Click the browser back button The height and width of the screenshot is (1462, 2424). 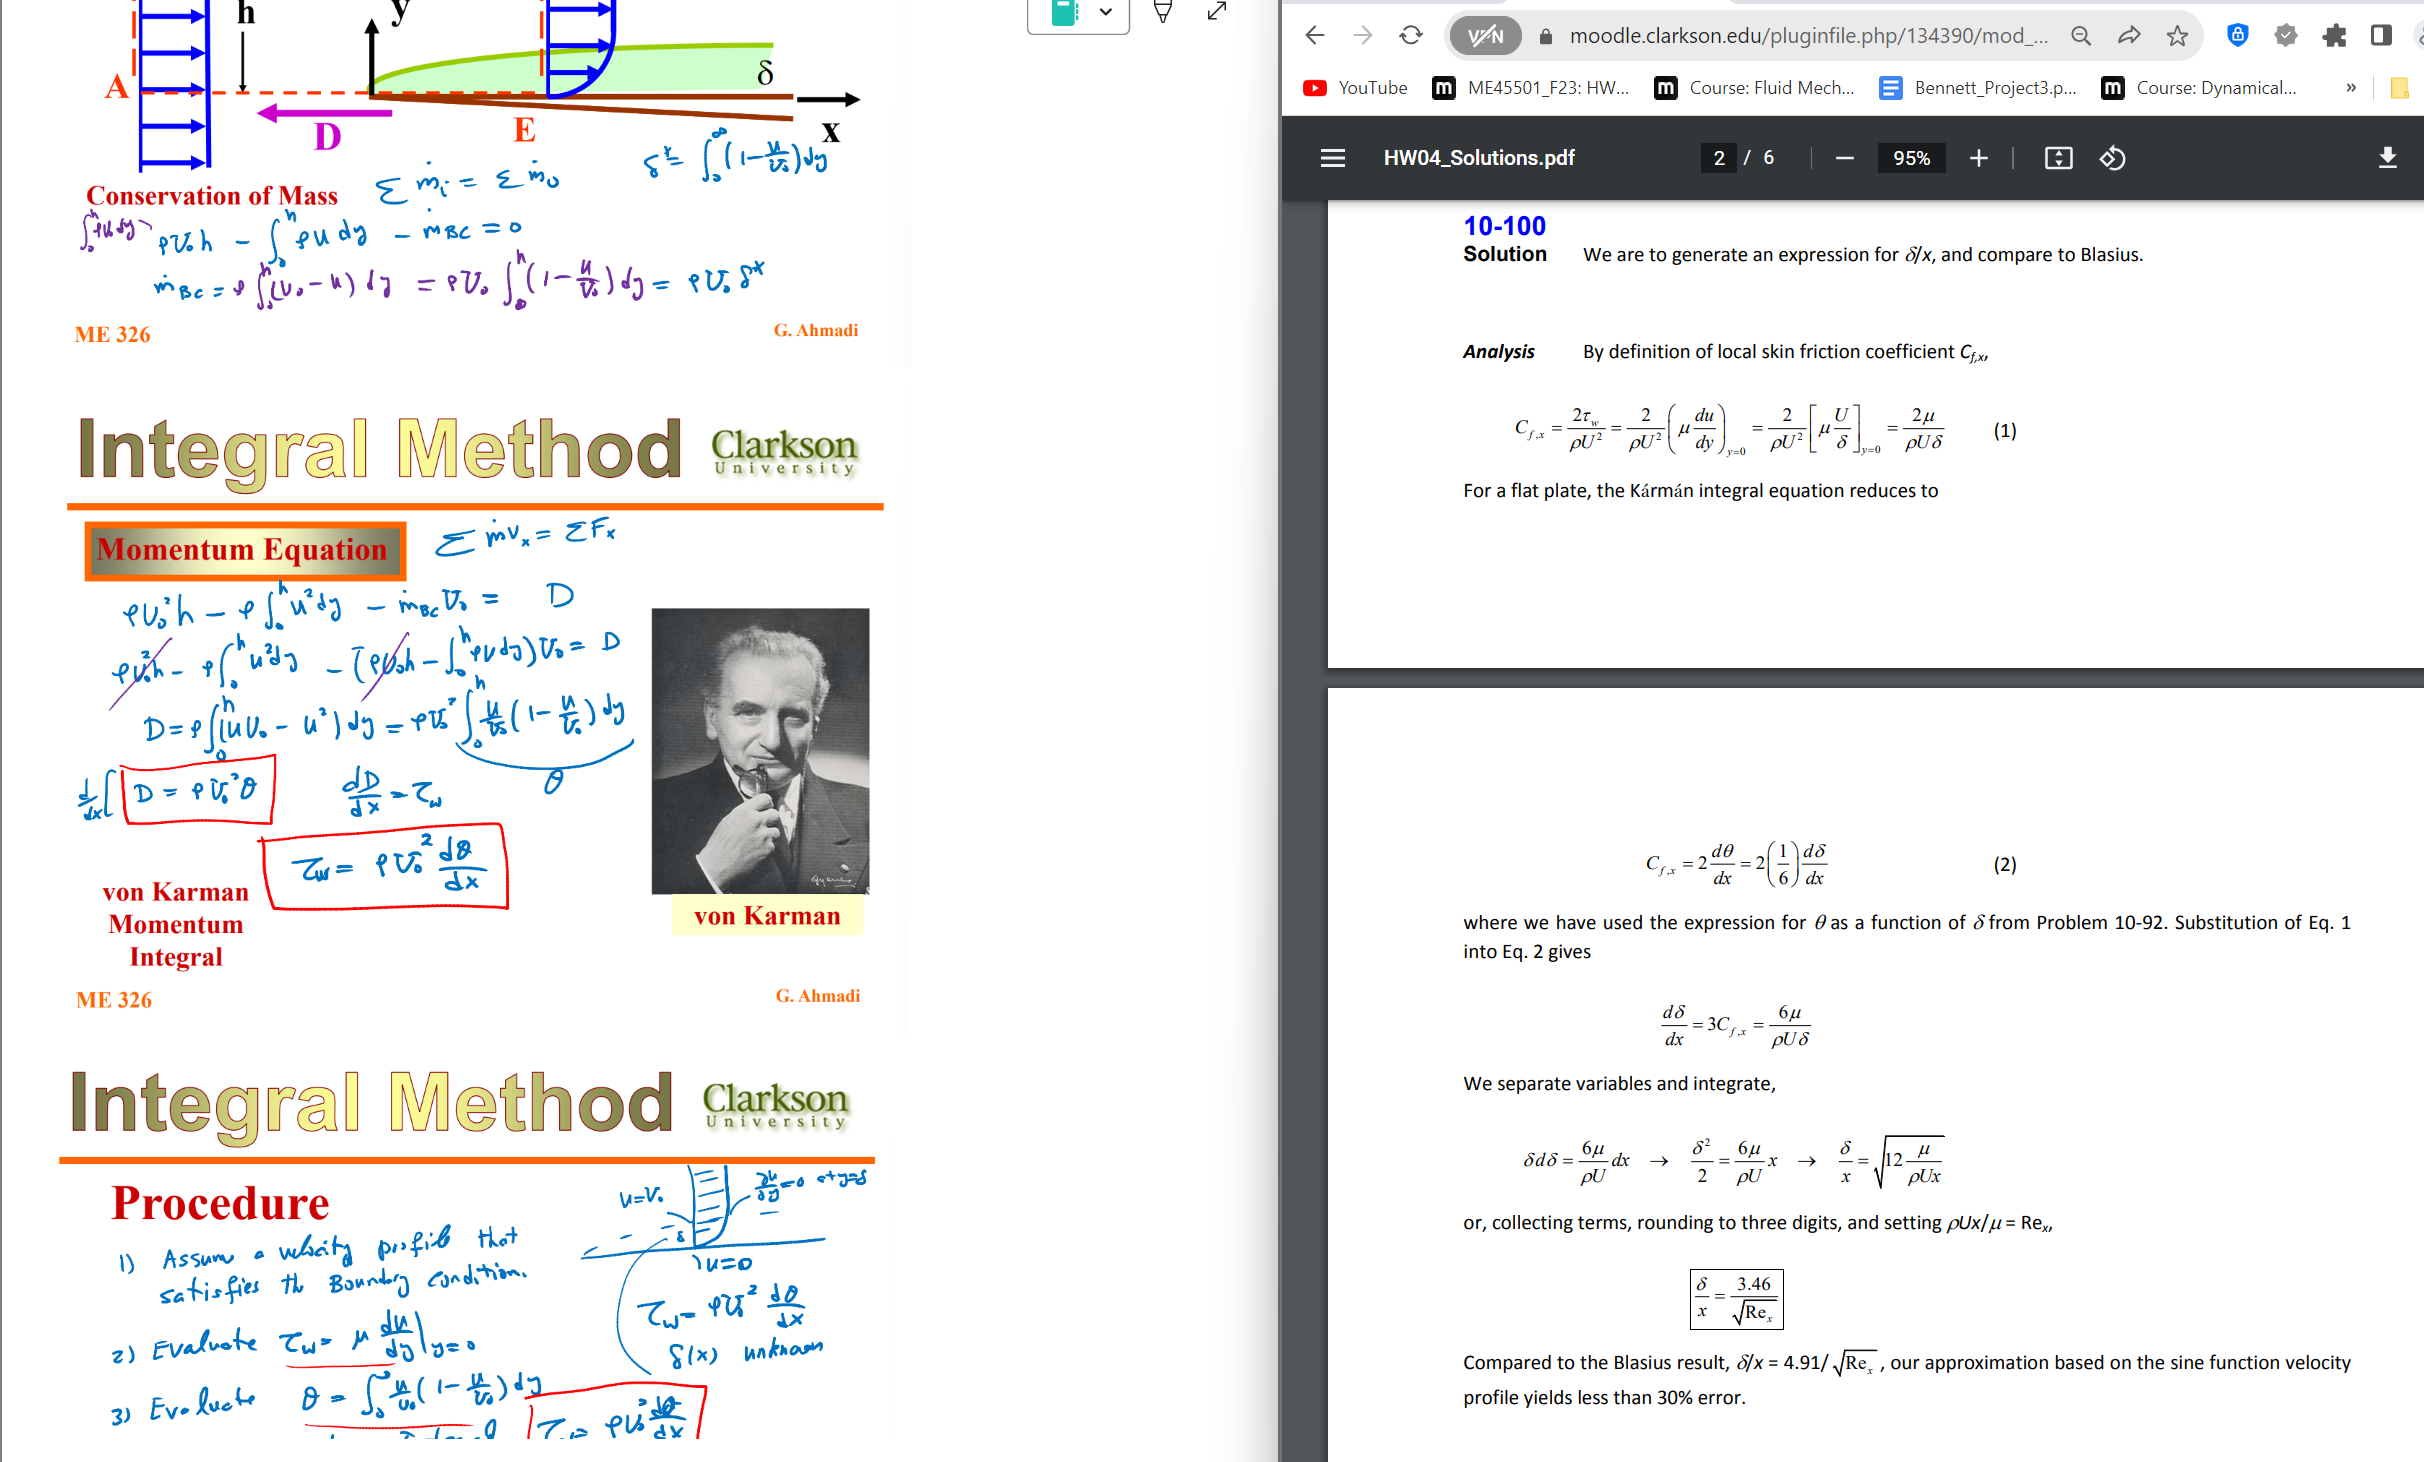(x=1313, y=36)
